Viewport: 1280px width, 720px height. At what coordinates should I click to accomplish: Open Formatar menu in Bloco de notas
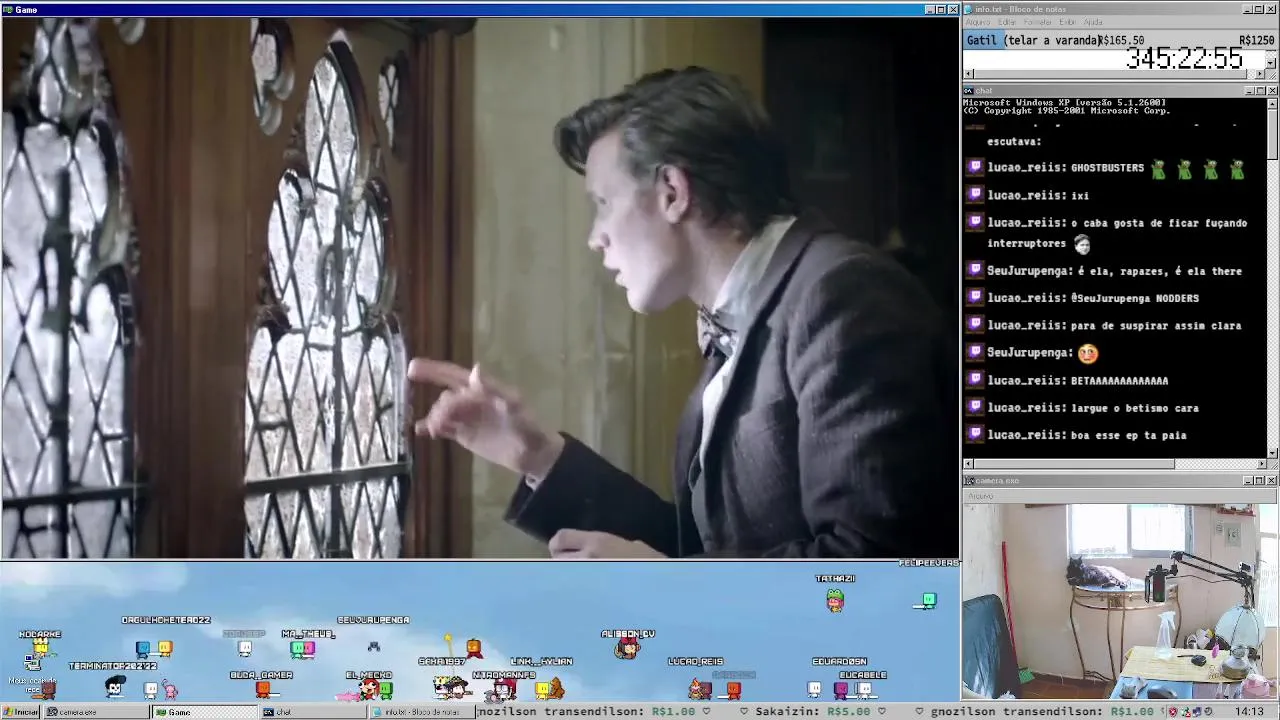(1037, 22)
